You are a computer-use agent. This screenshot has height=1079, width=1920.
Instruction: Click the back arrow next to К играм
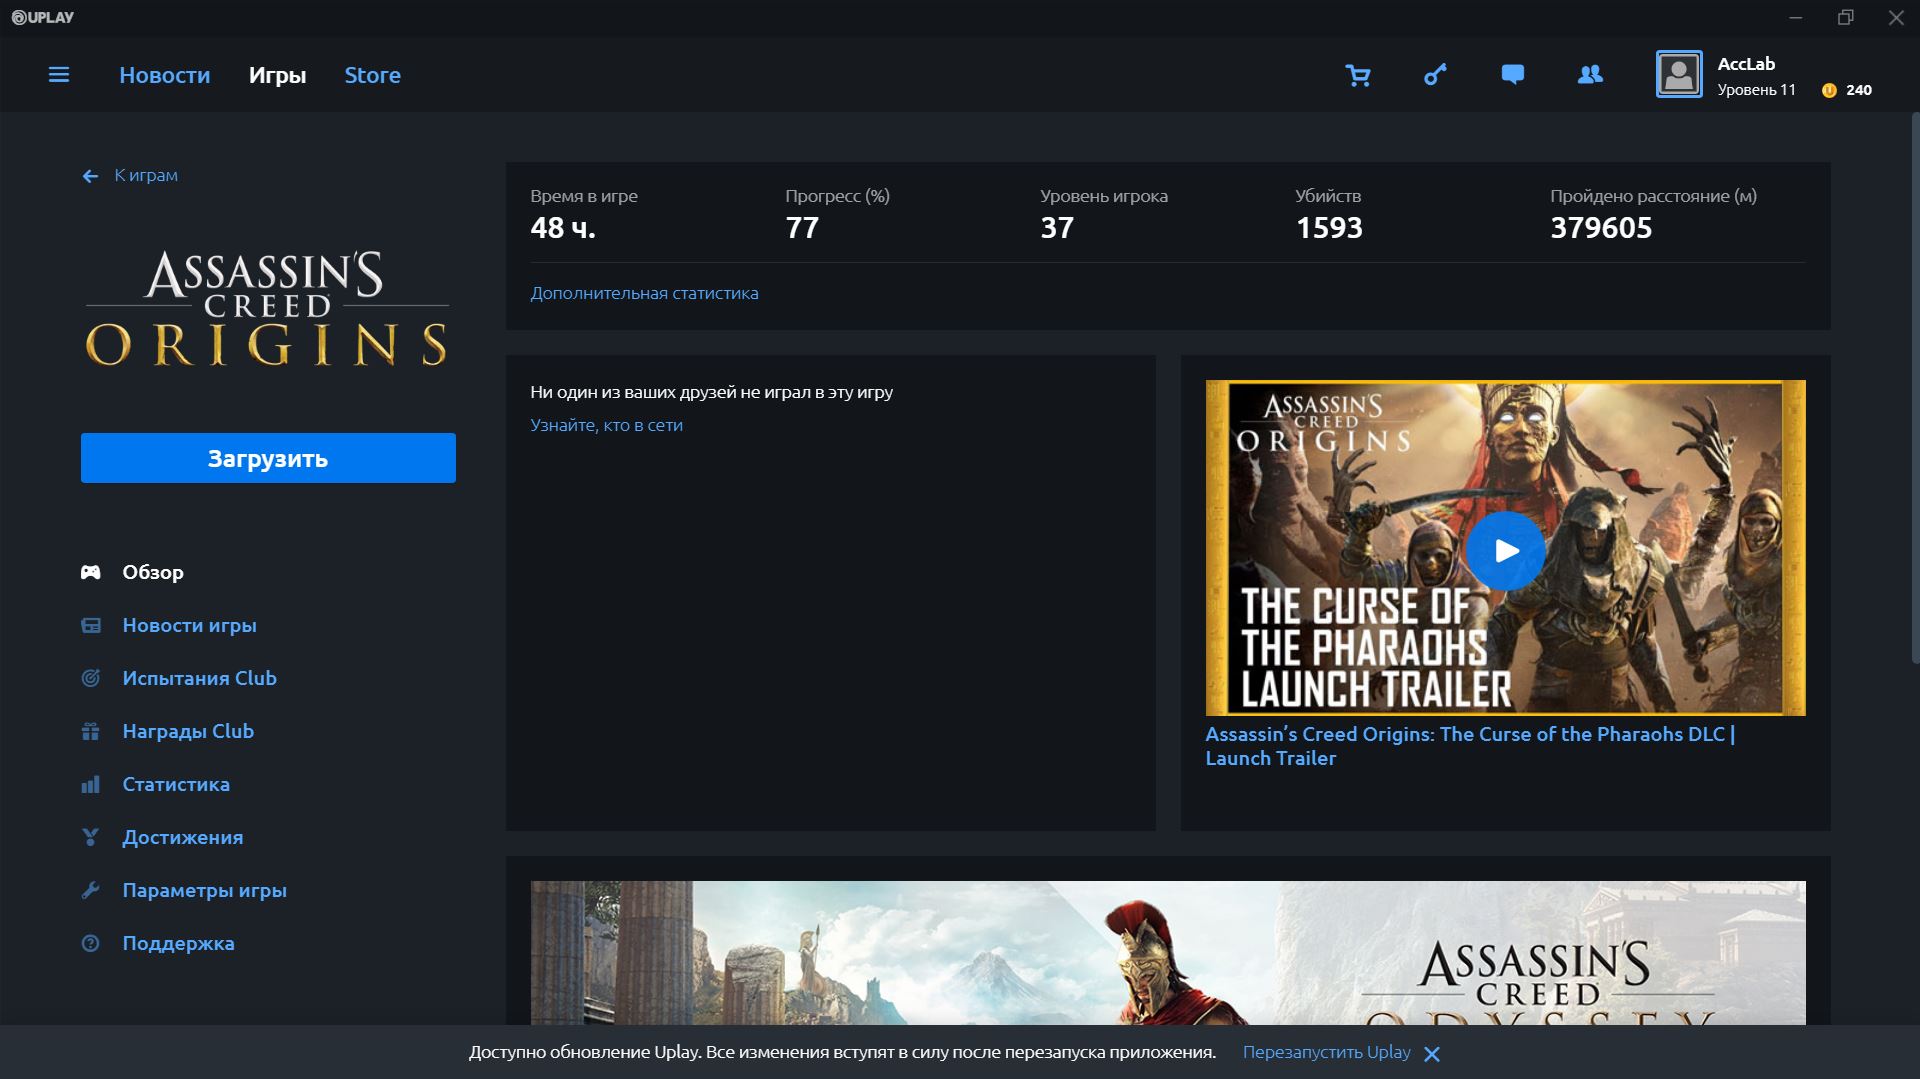[x=90, y=176]
